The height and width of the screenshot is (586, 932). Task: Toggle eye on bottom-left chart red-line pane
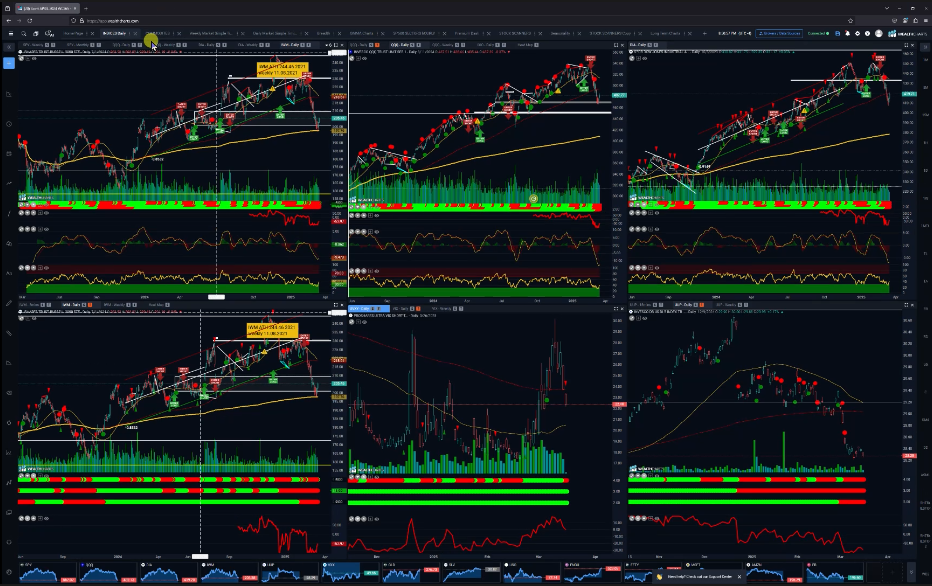[x=46, y=518]
